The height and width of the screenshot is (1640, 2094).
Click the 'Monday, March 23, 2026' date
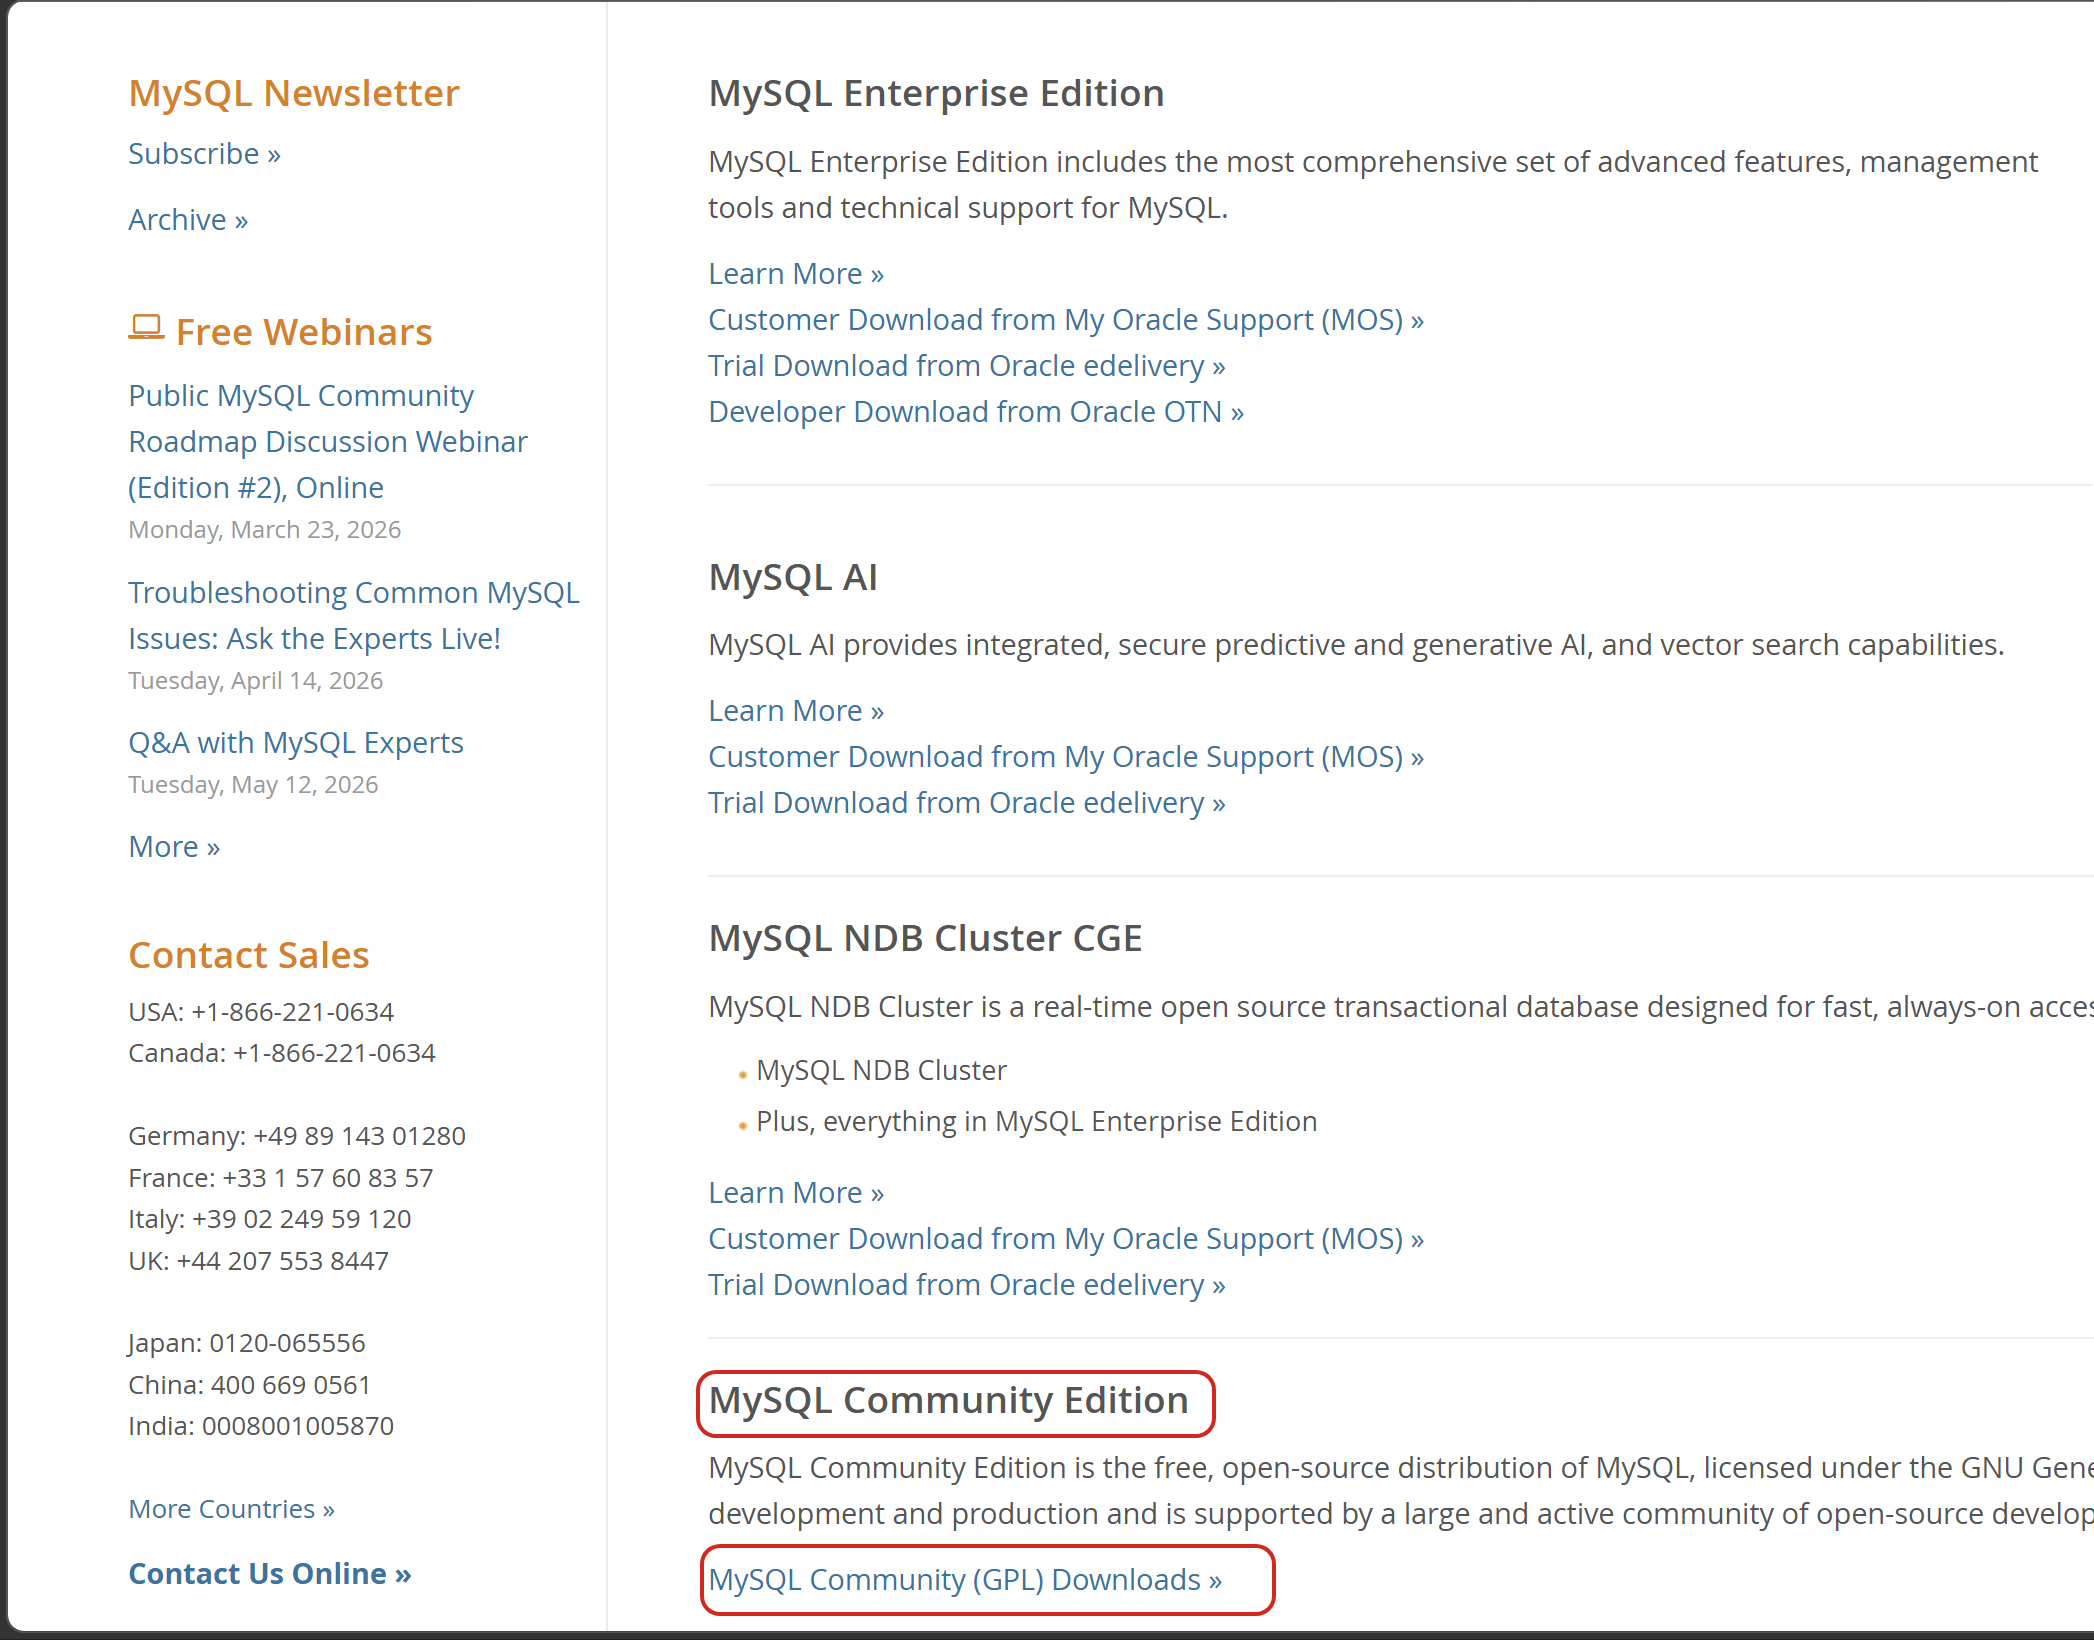pyautogui.click(x=265, y=530)
